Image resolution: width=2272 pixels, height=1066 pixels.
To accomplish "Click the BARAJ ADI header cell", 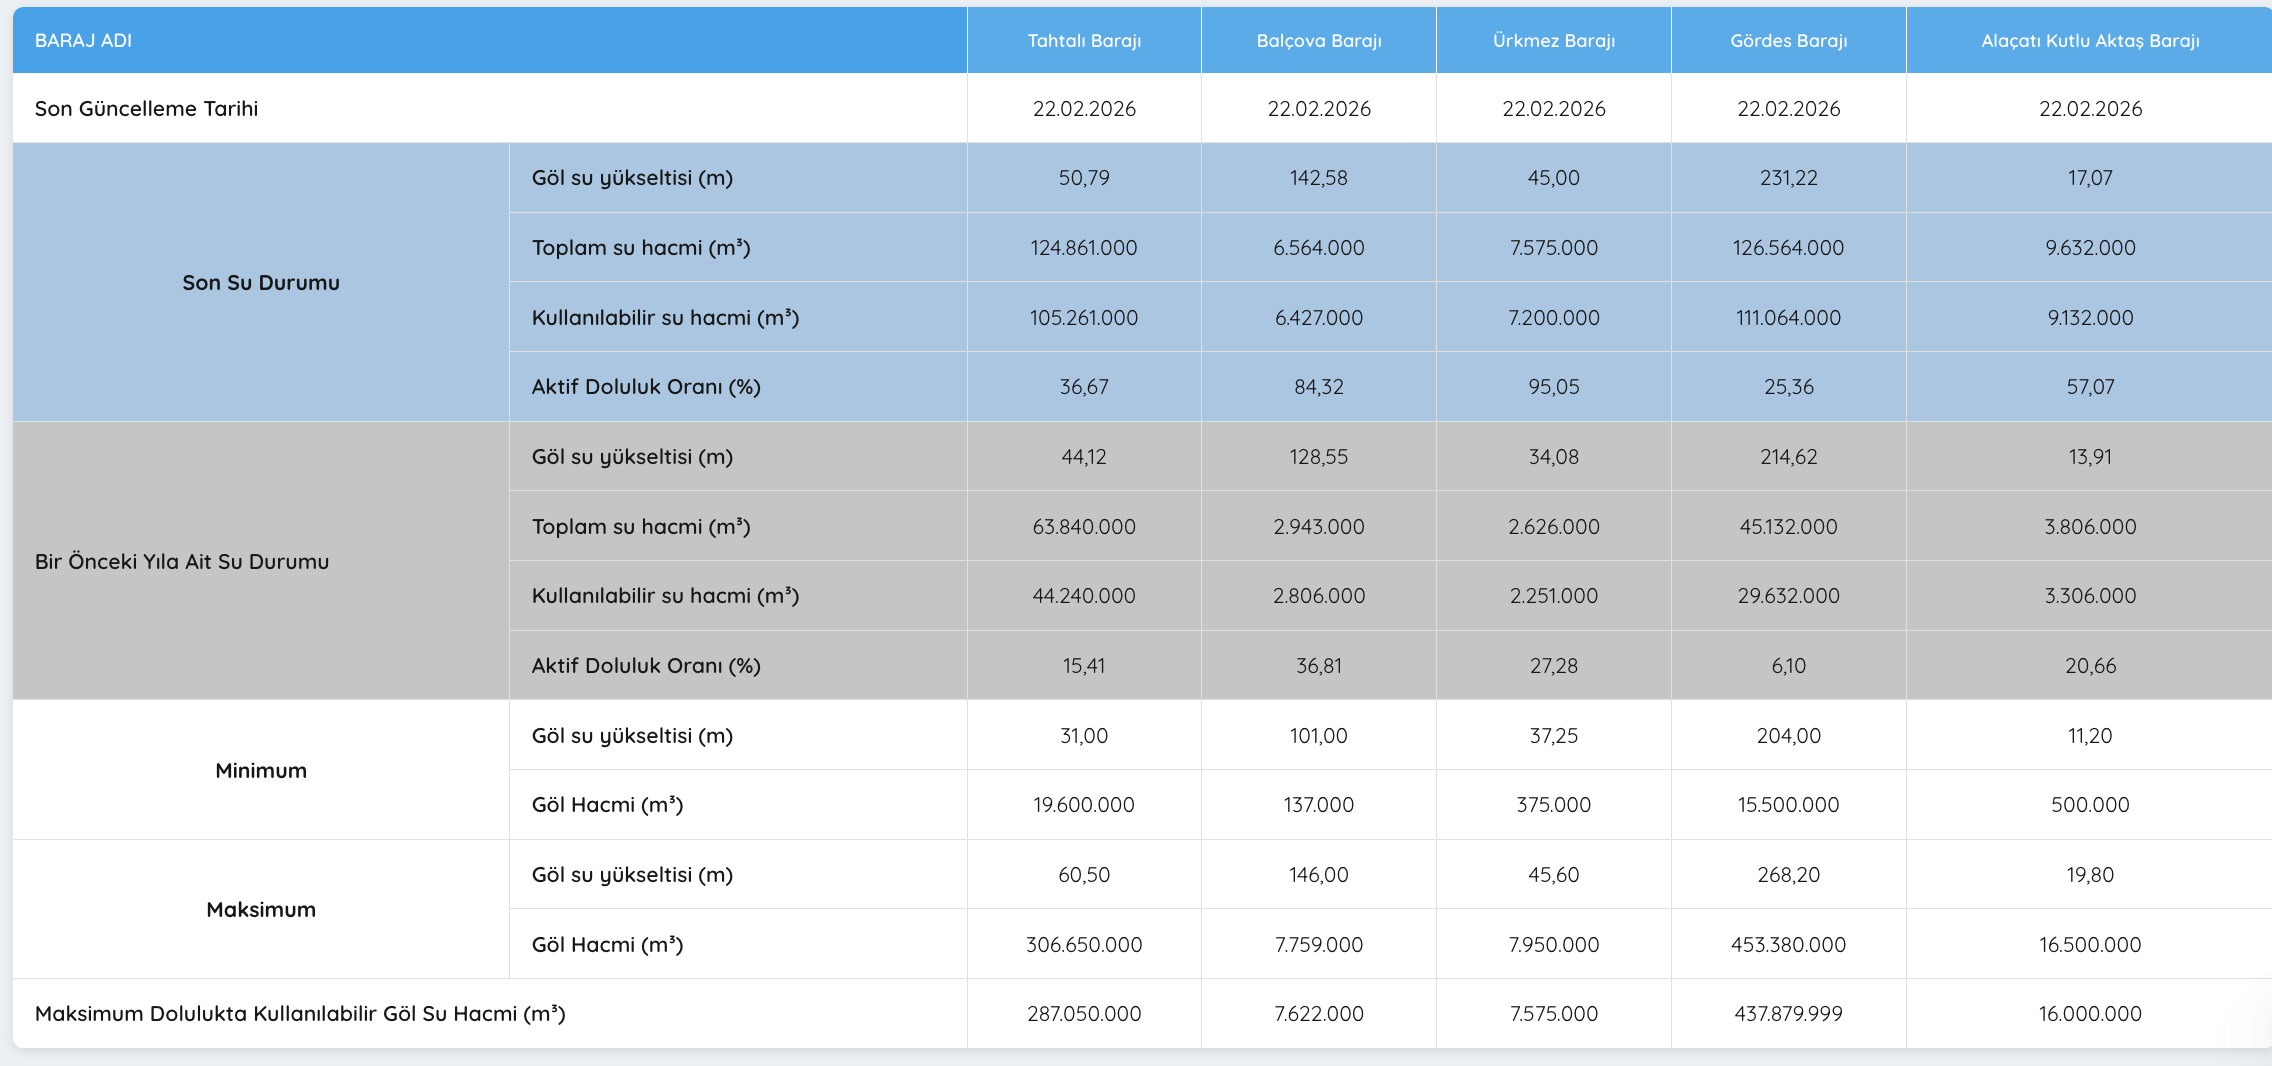I will coord(84,41).
